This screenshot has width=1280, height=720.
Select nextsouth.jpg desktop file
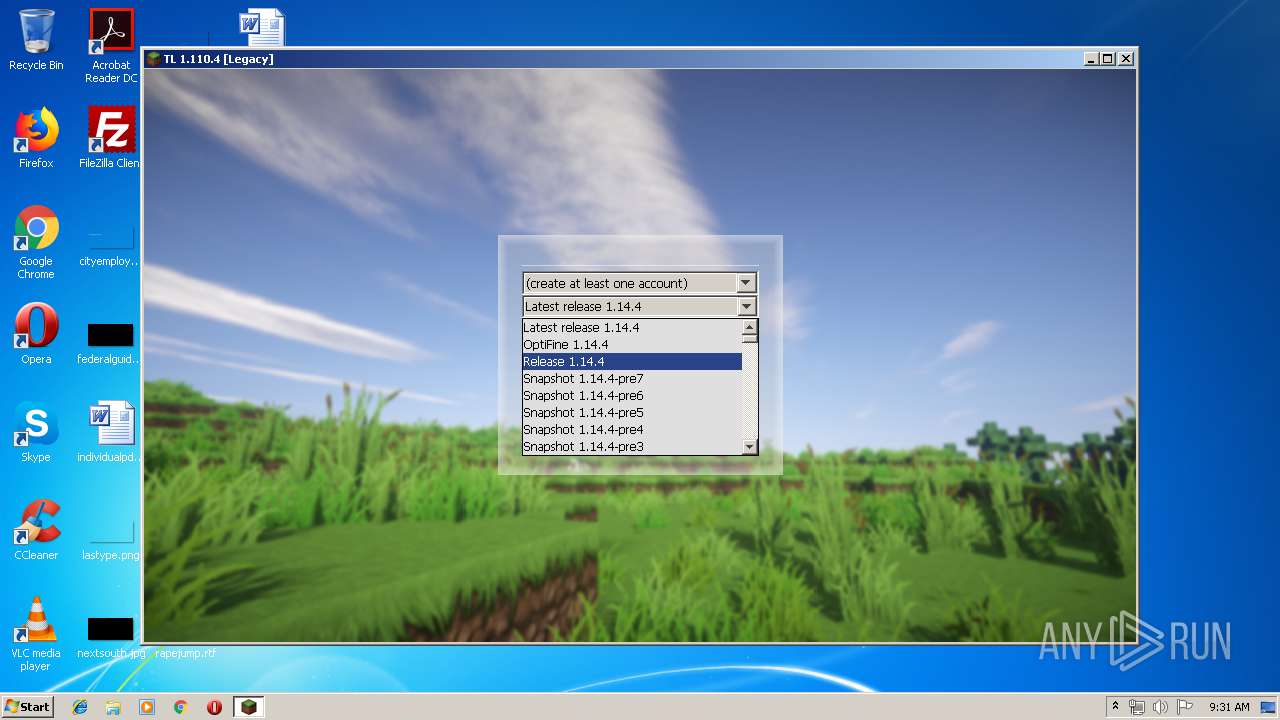(110, 638)
